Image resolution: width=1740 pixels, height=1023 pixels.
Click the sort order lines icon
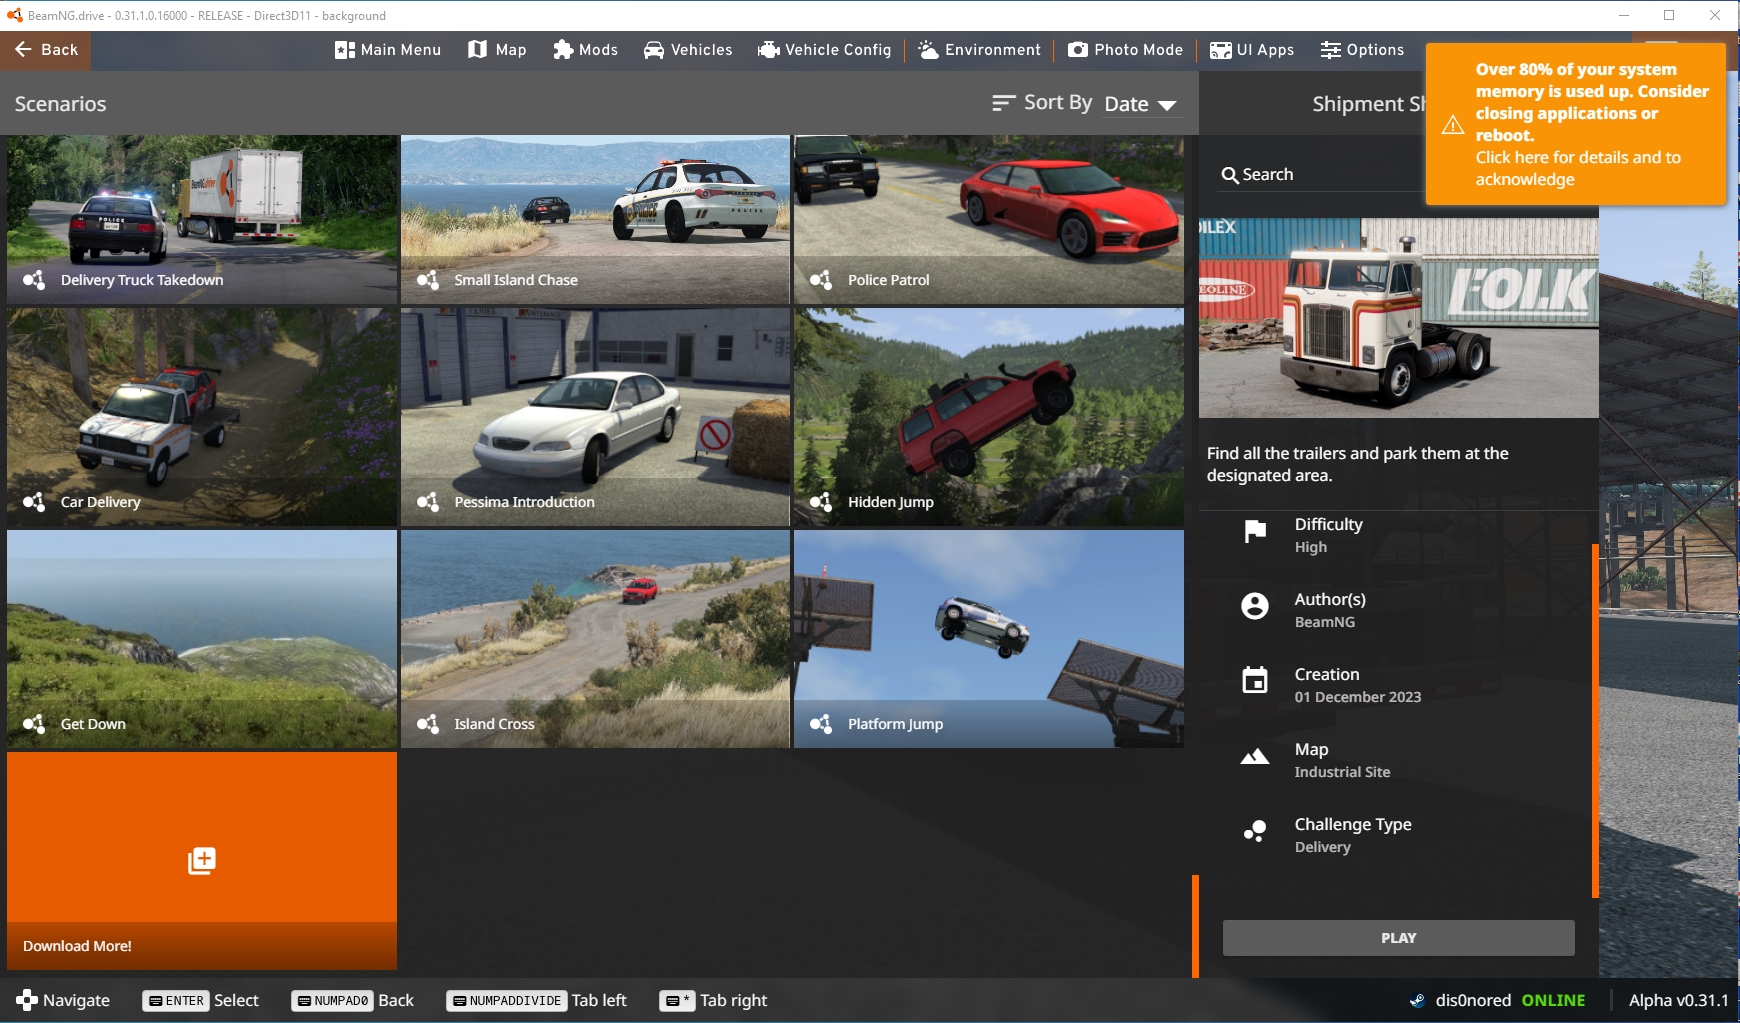(x=1003, y=103)
